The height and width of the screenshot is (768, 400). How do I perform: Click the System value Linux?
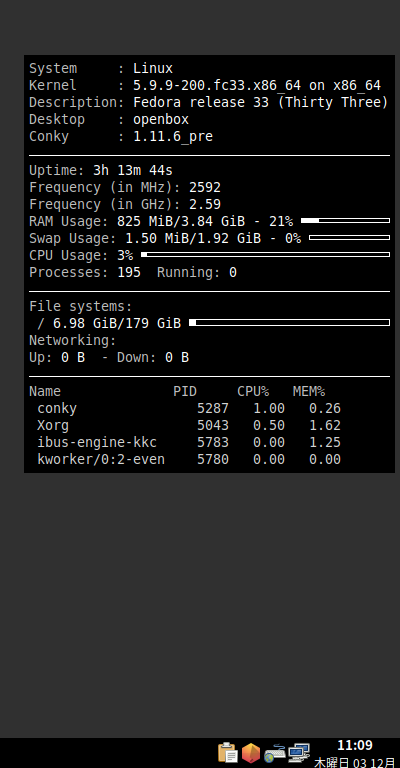click(153, 69)
